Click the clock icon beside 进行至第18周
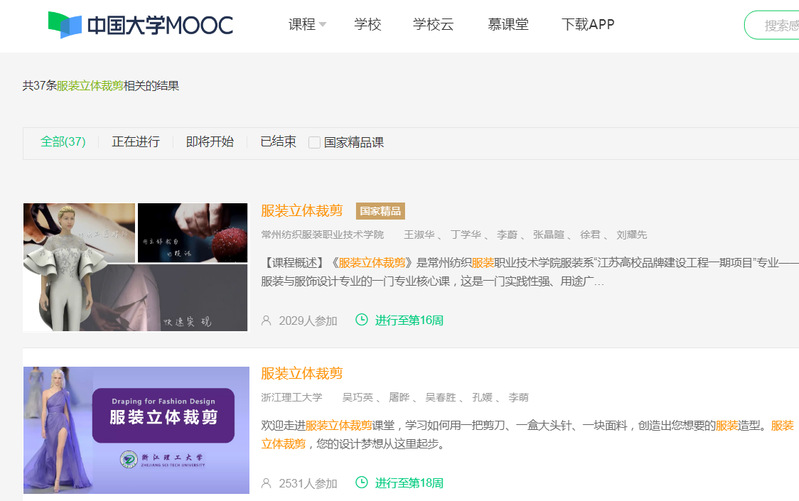The width and height of the screenshot is (799, 501). [362, 483]
